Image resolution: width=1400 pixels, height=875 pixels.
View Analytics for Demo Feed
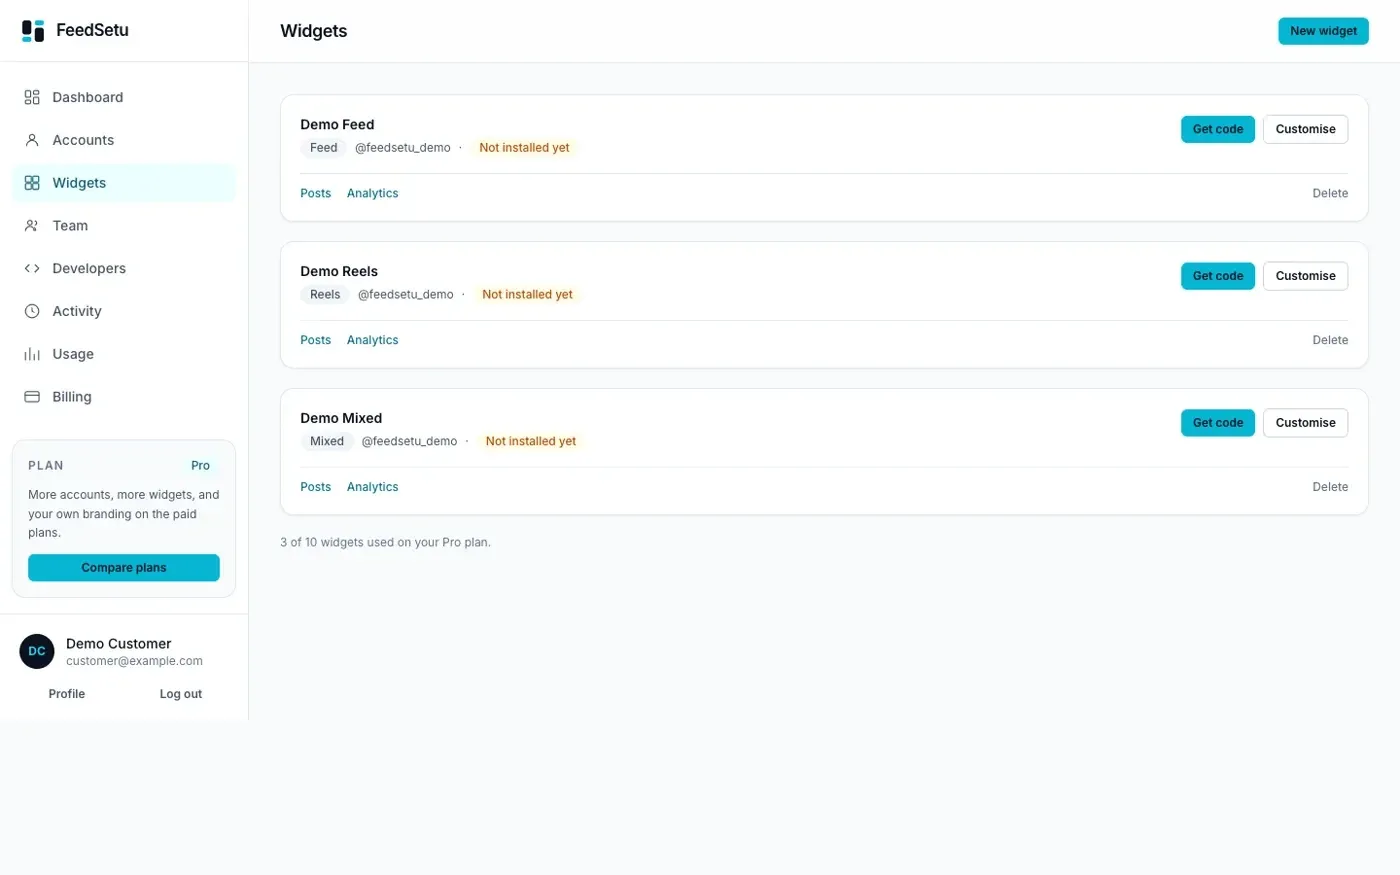(x=372, y=193)
